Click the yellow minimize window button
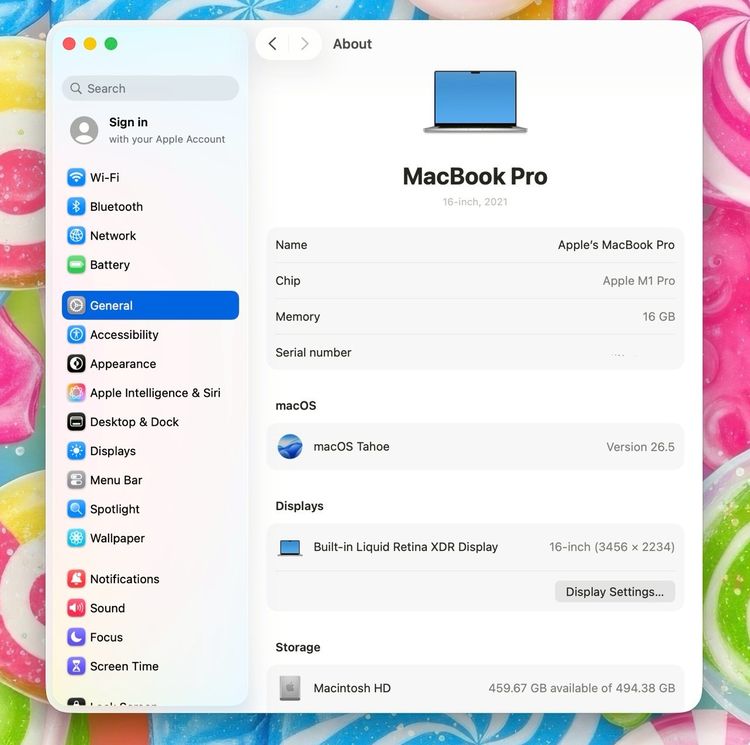750x745 pixels. point(90,44)
